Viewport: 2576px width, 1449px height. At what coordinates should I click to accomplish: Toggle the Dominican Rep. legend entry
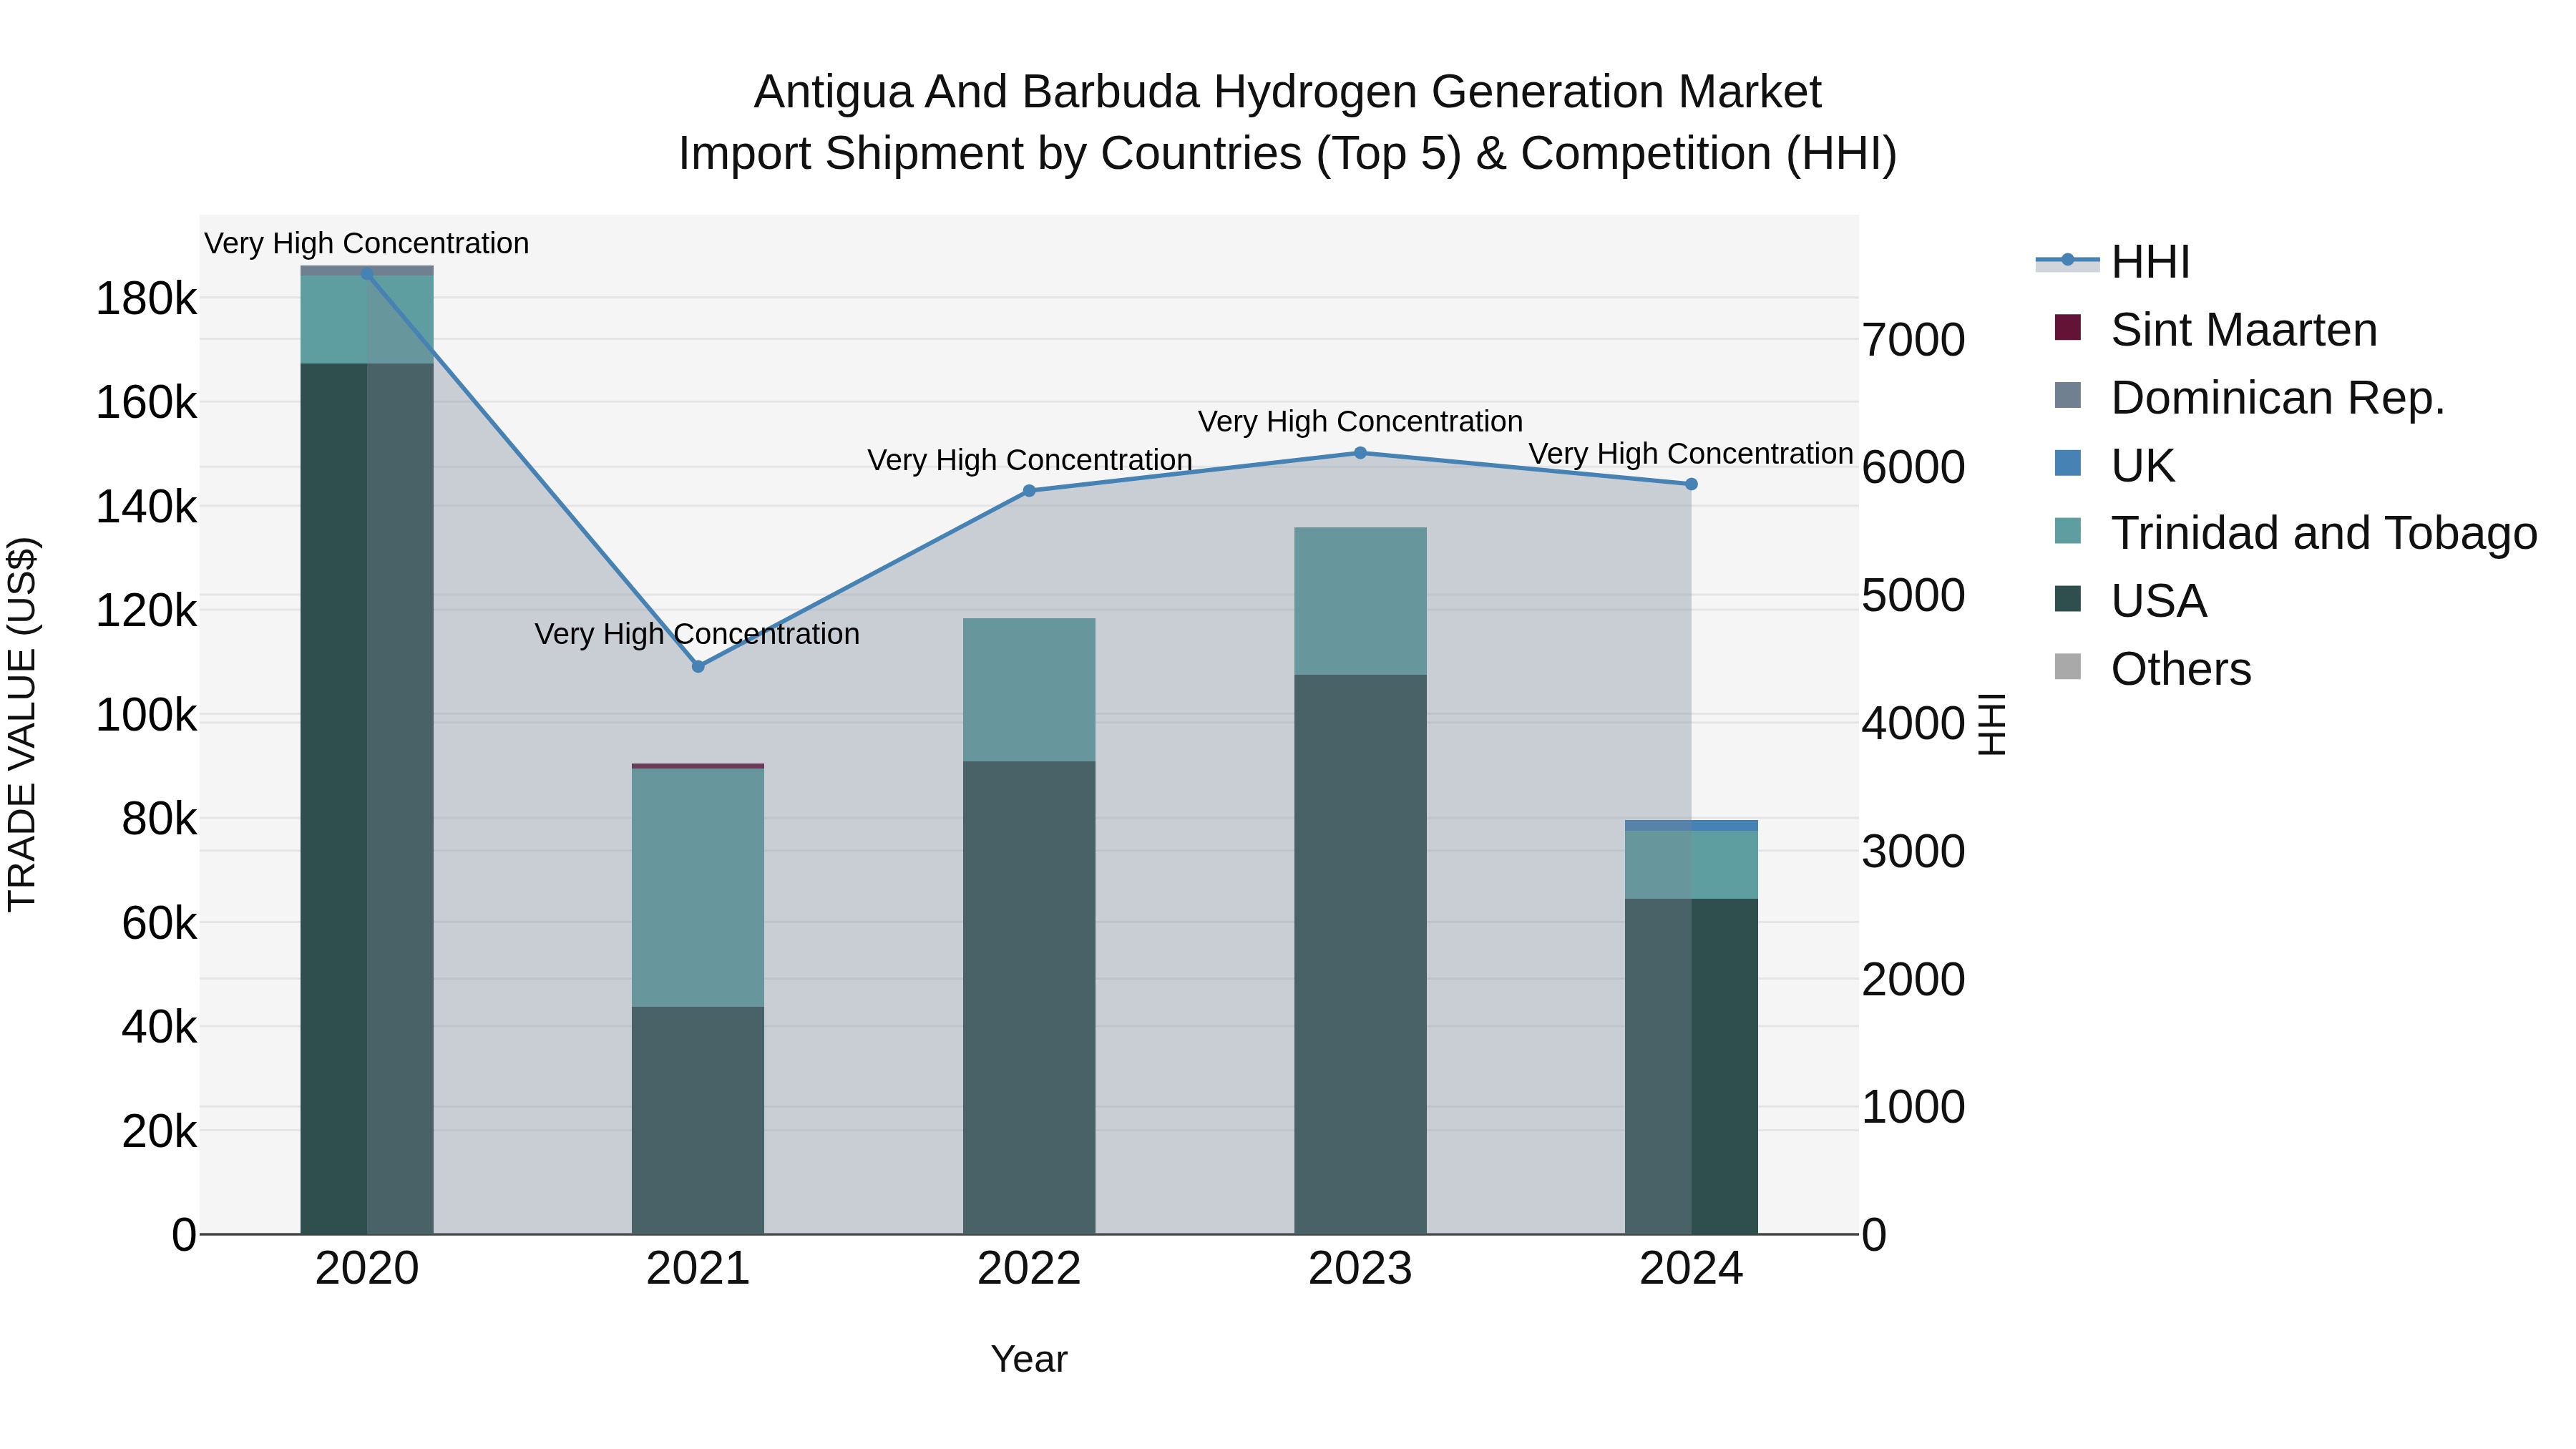tap(2249, 398)
